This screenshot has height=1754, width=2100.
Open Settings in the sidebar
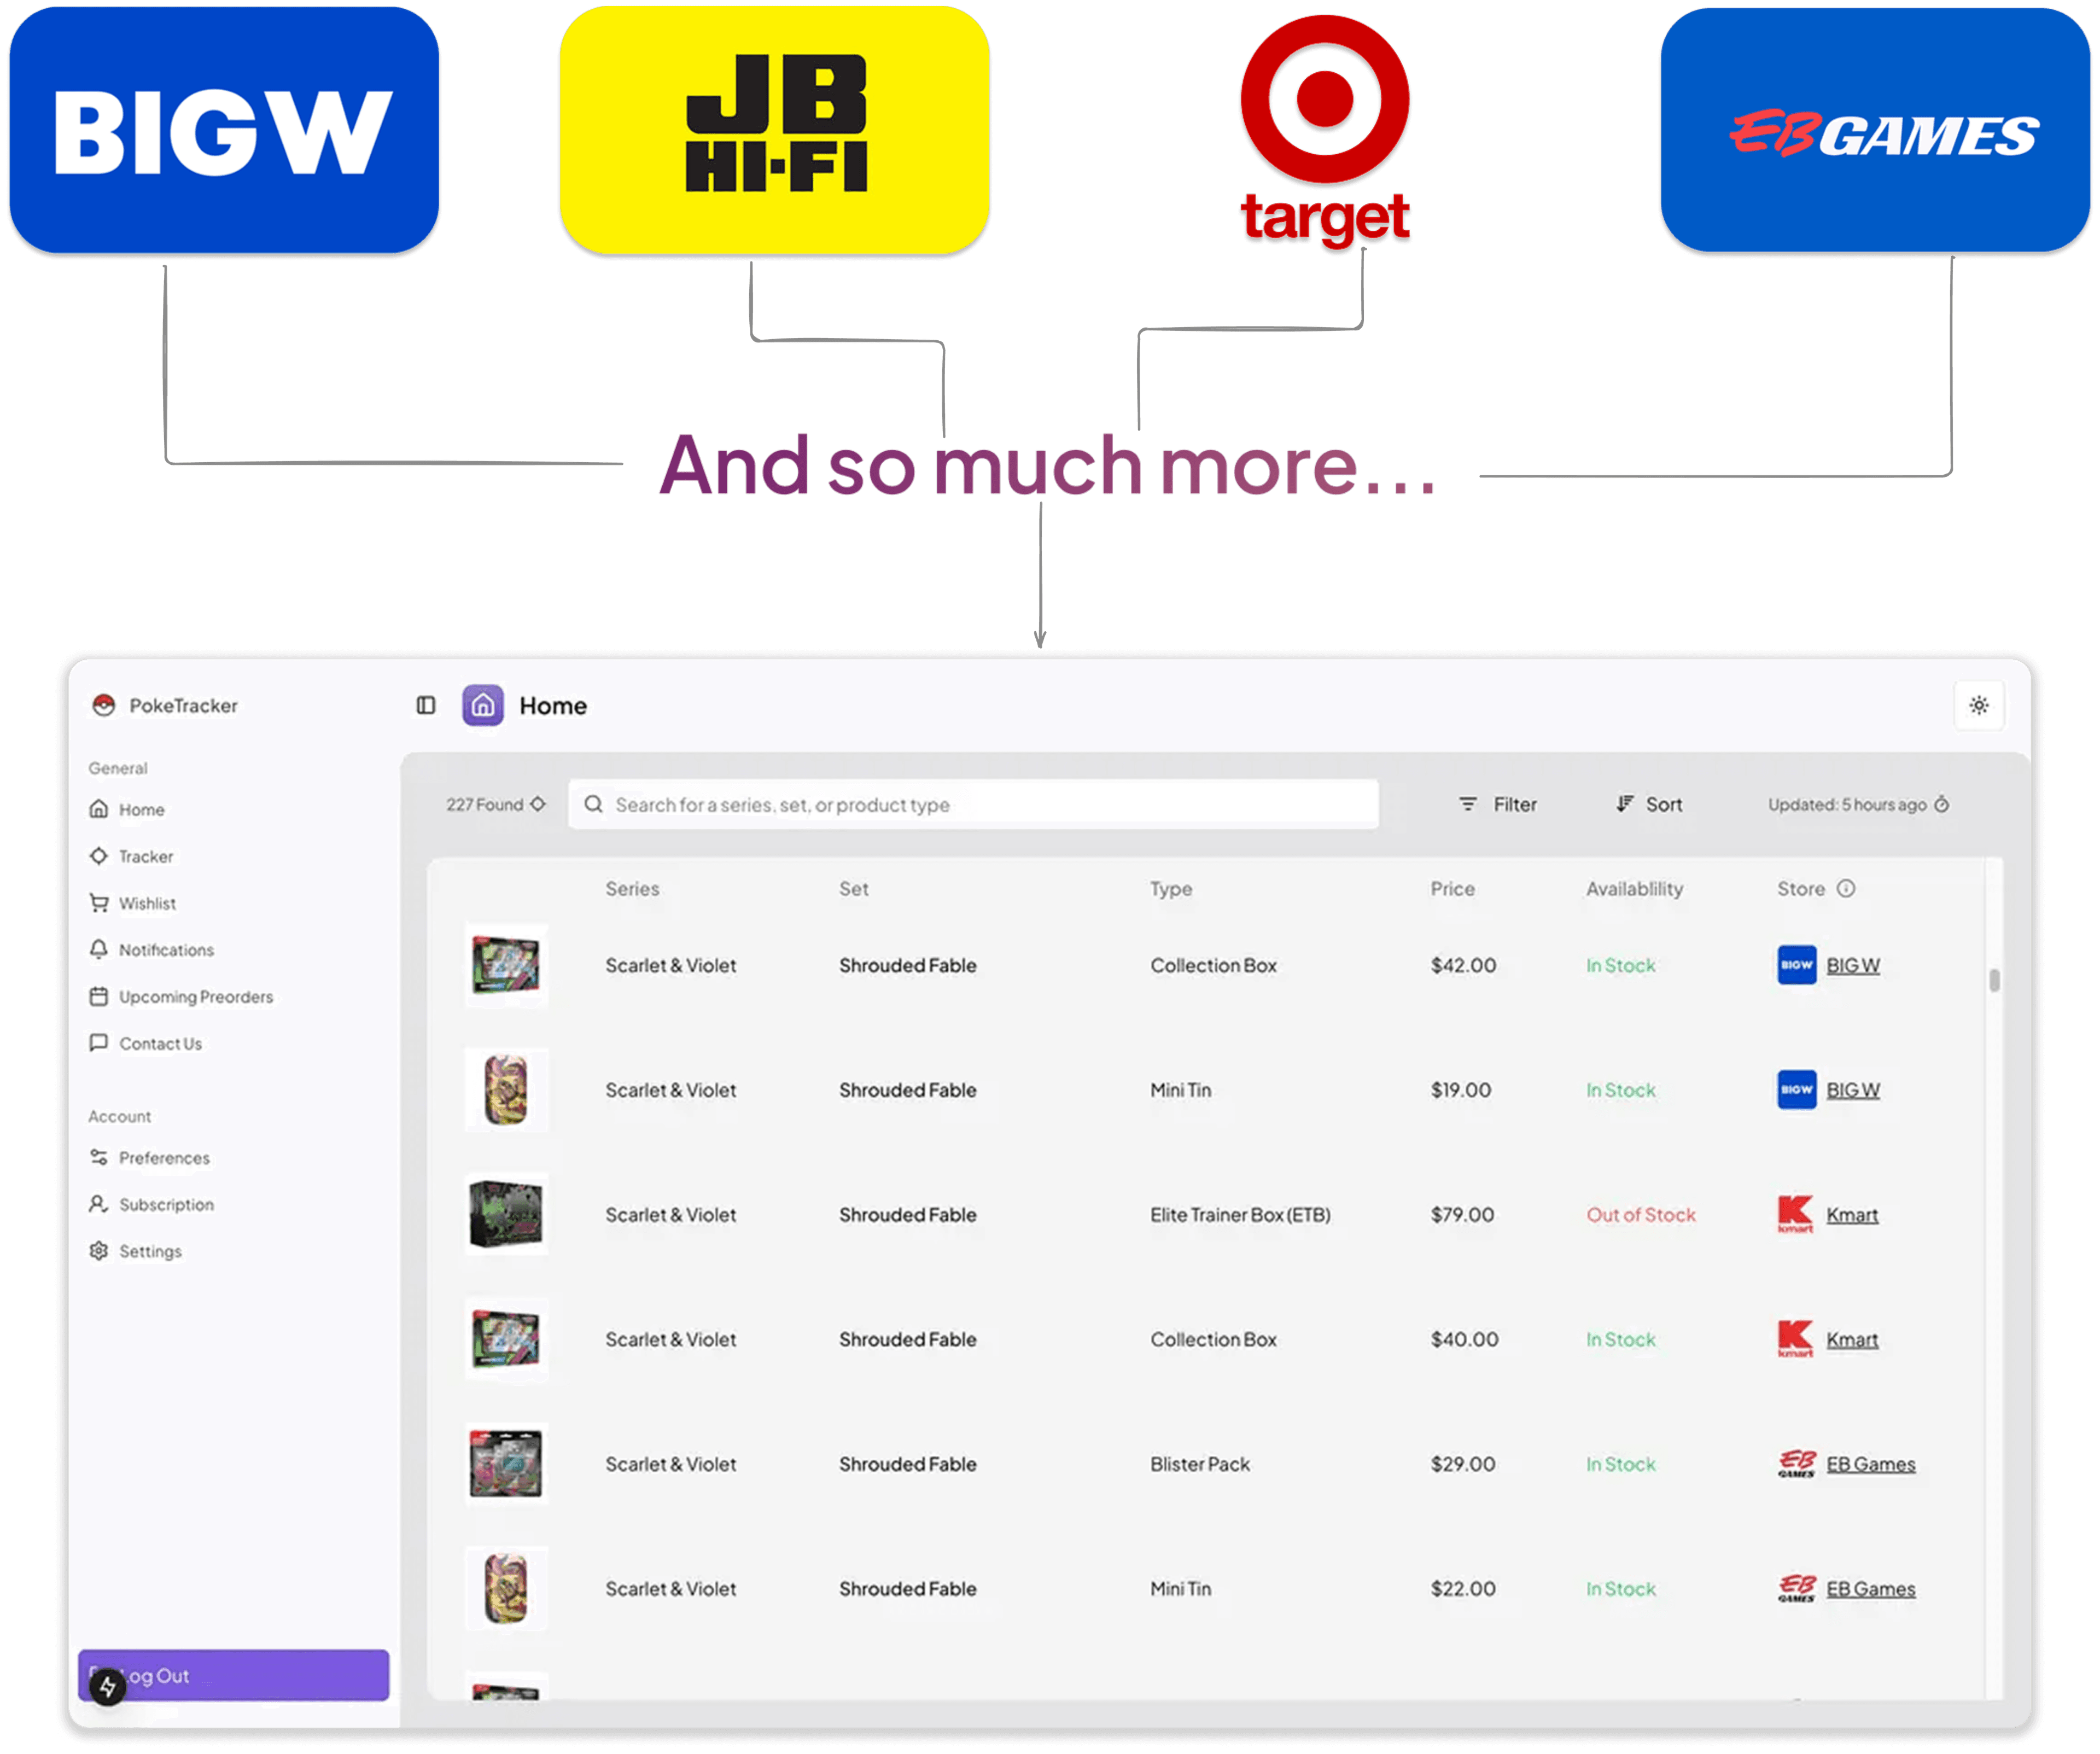tap(136, 1252)
